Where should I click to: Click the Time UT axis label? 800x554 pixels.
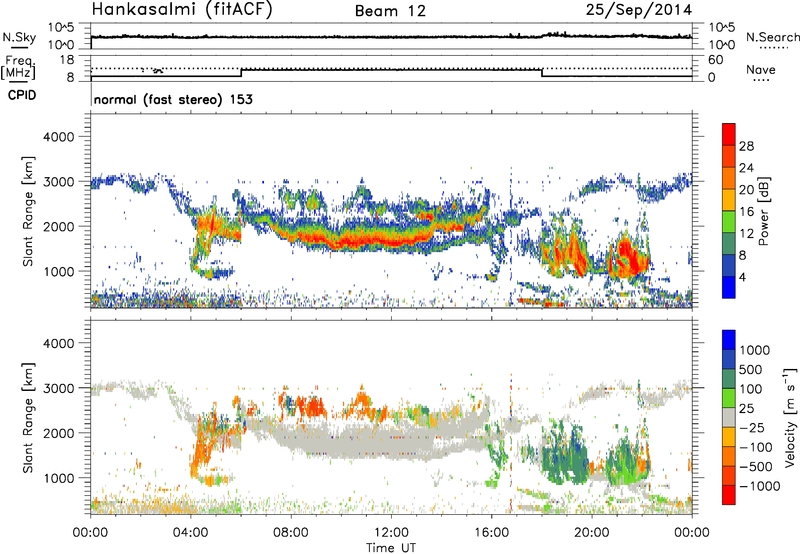click(391, 548)
